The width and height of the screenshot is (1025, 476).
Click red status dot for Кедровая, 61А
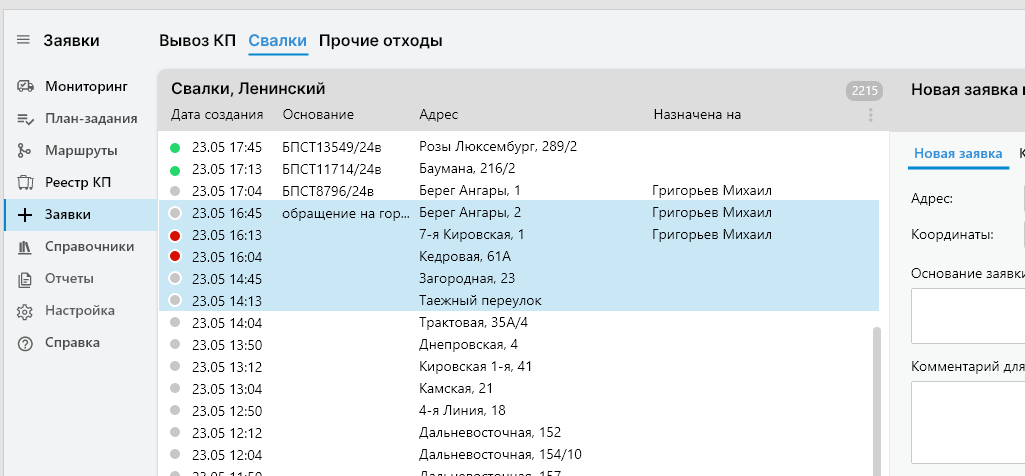(x=175, y=257)
